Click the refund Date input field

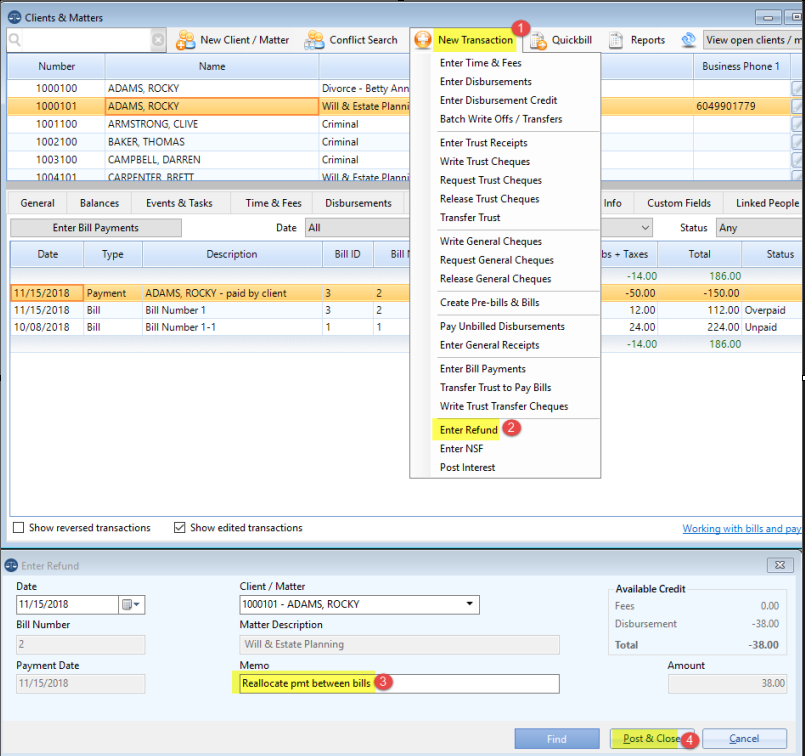tap(68, 605)
